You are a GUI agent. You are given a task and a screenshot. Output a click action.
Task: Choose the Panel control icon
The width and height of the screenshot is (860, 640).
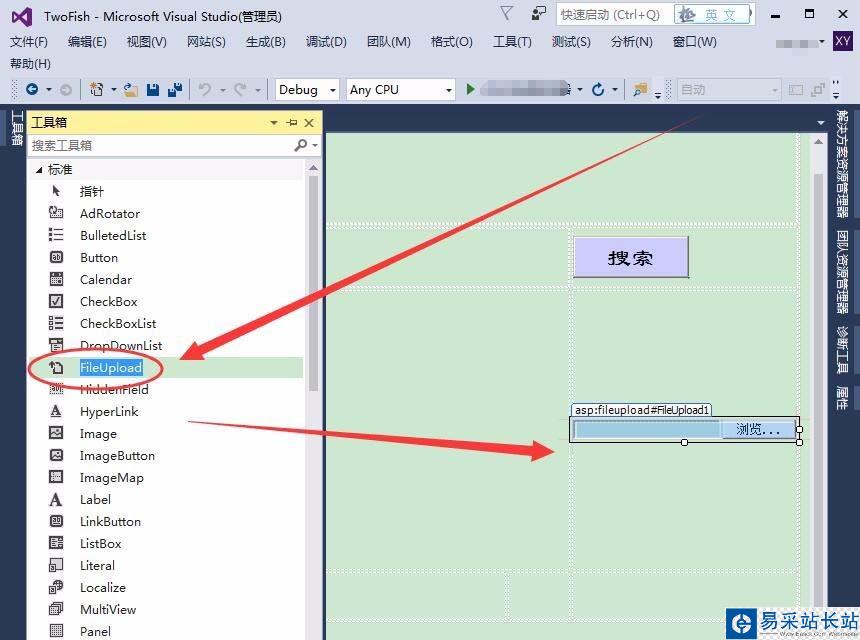[56, 631]
